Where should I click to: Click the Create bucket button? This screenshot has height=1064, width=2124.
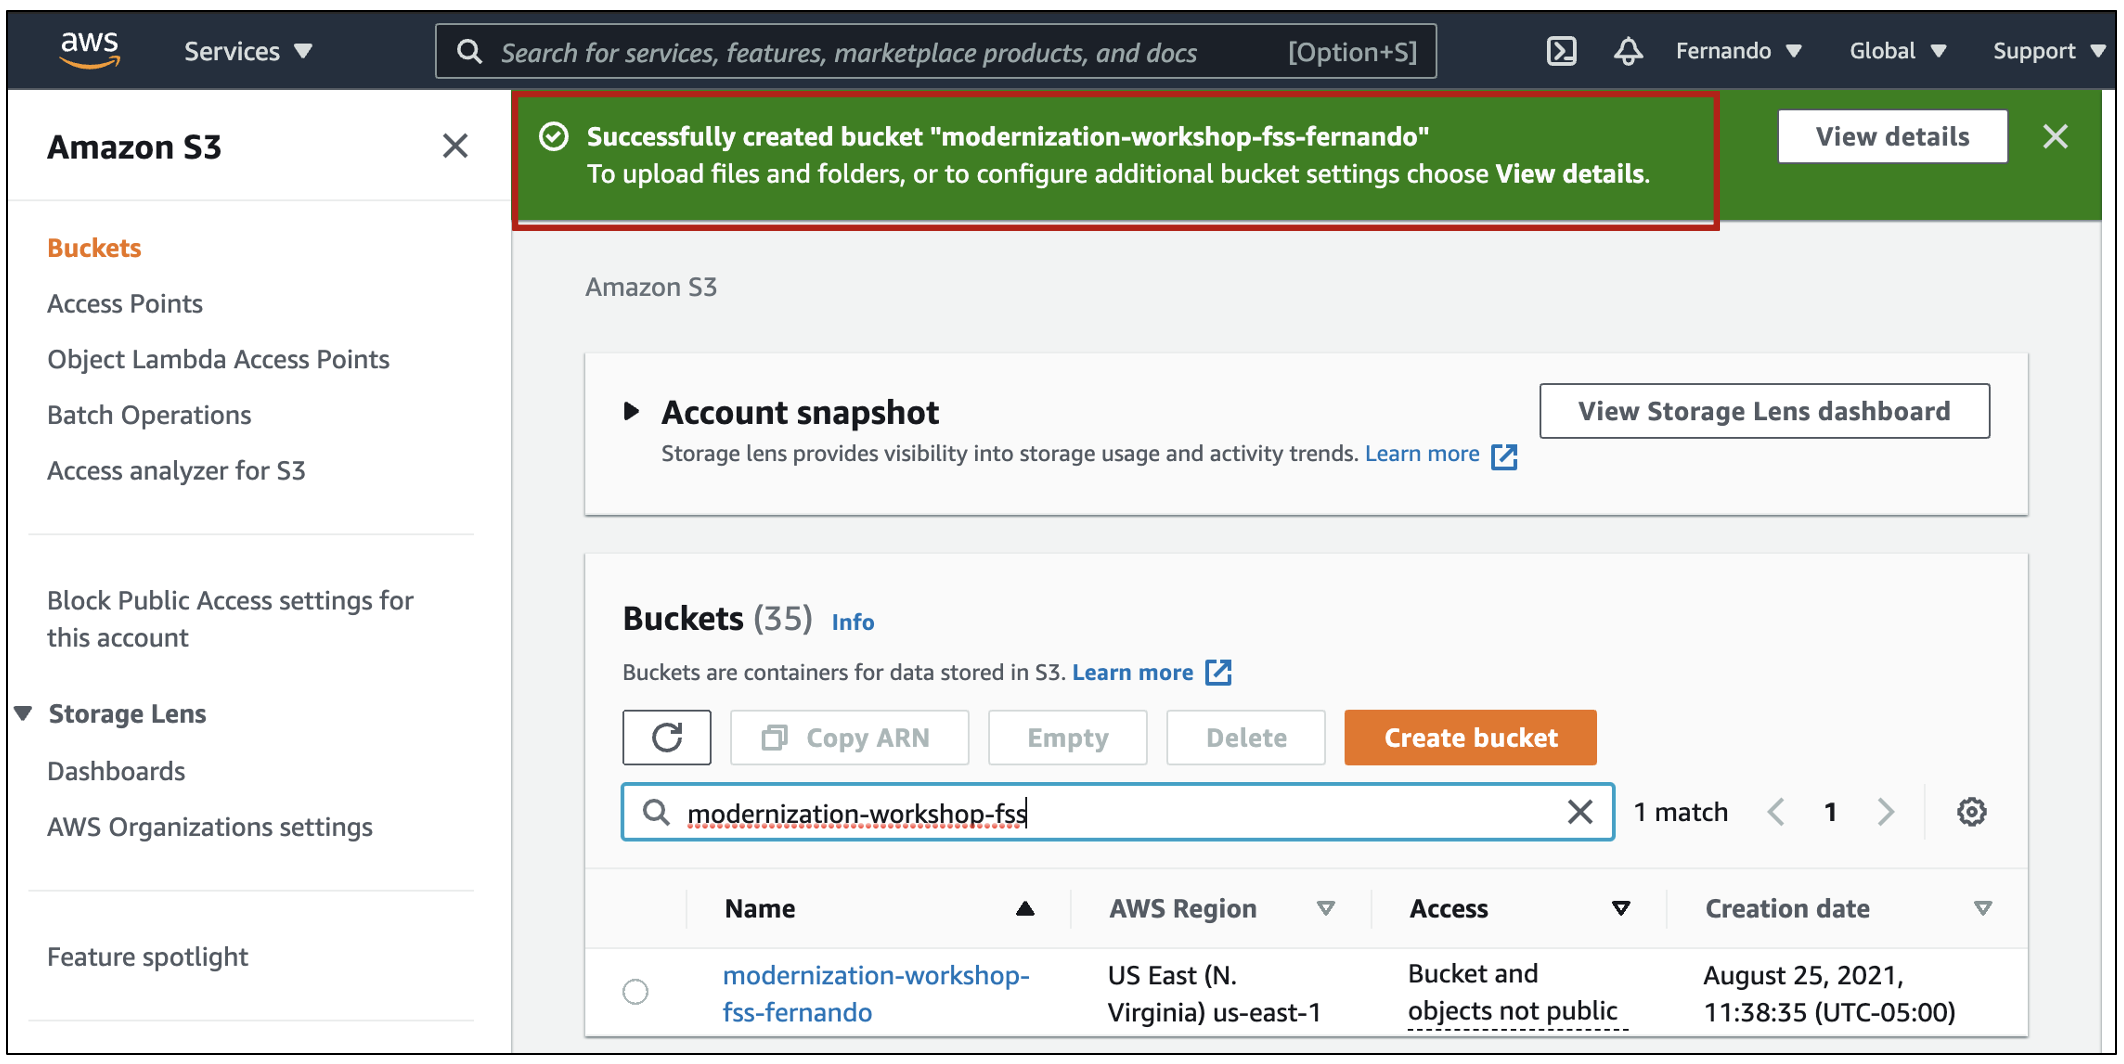1470,738
